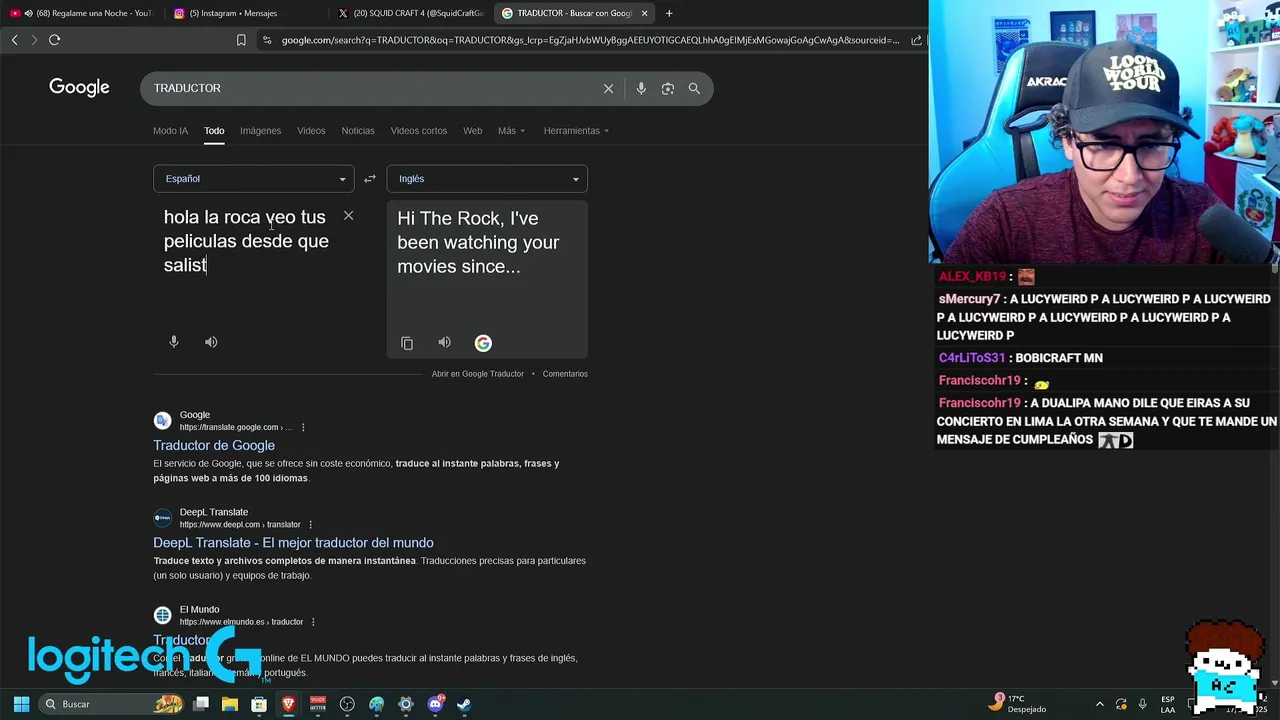Click Abrir en Google Traductor link
1280x720 pixels.
point(478,374)
